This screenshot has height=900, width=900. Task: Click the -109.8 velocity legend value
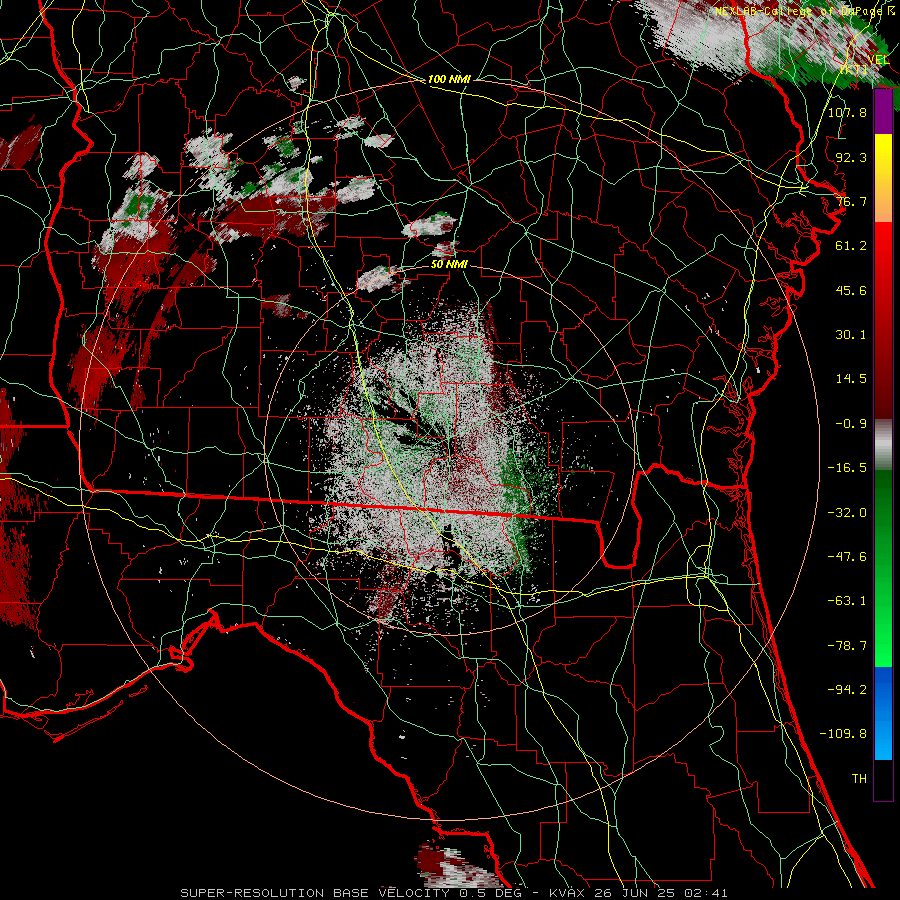point(844,734)
